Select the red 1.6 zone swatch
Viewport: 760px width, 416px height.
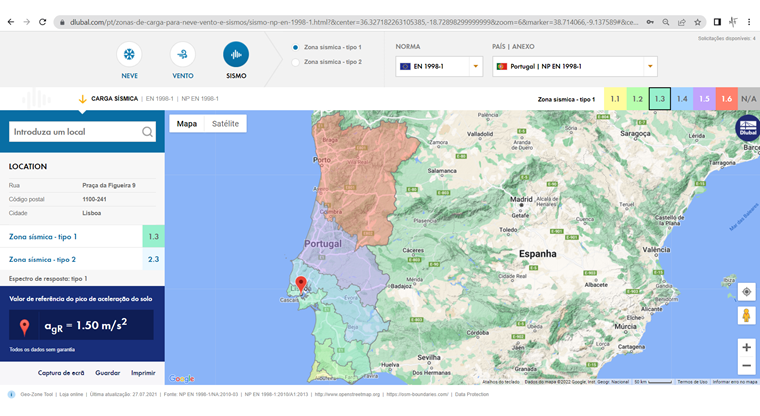point(727,99)
